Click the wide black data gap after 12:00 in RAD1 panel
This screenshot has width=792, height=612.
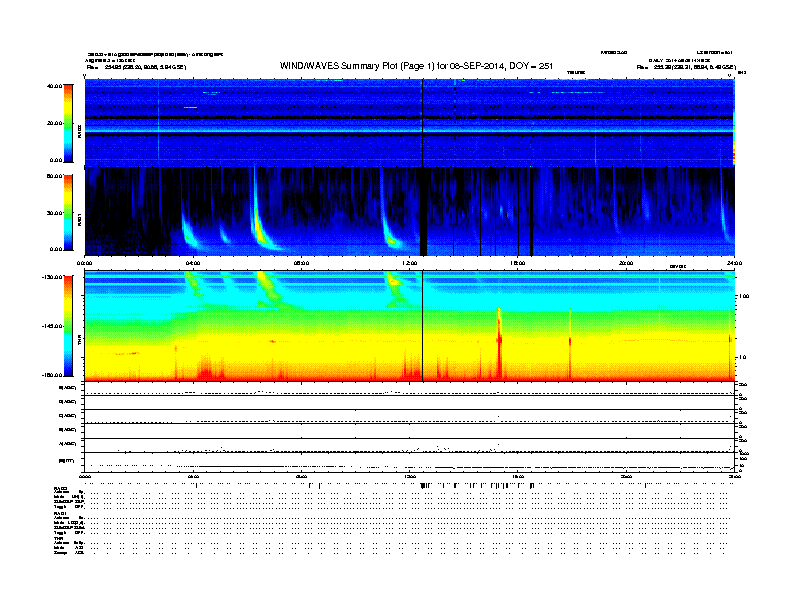[423, 212]
